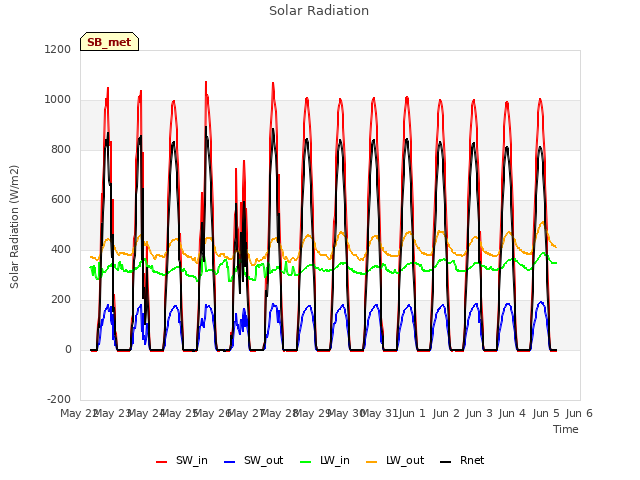640x480 pixels.
Task: Toggle the SW_out legend entry
Action: pos(253,460)
